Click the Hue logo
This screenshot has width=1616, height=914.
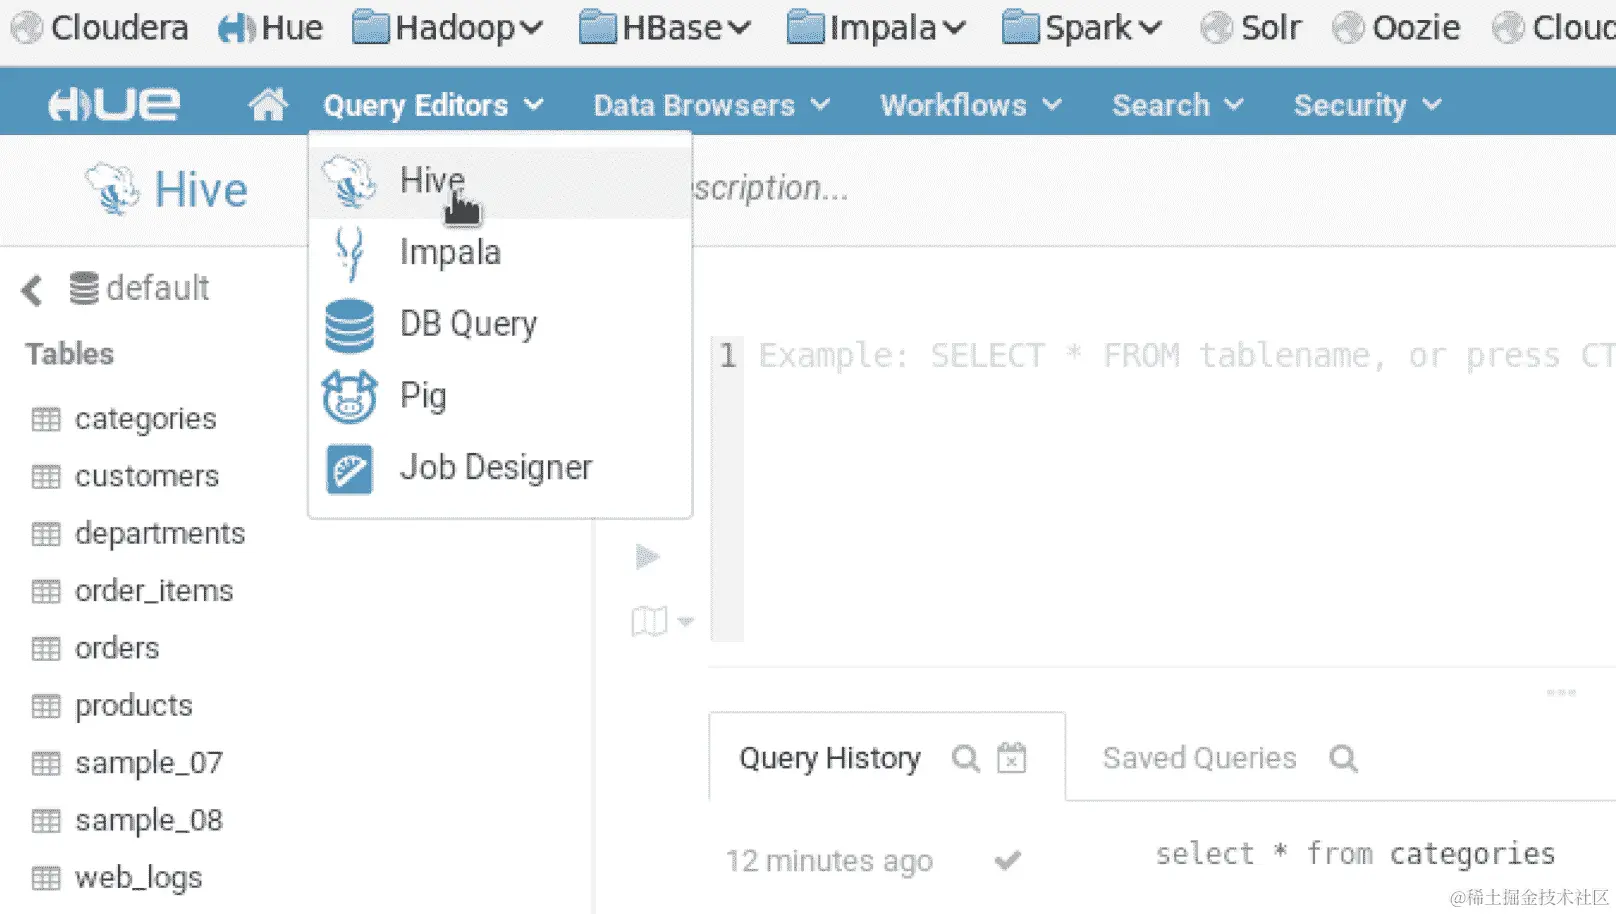[x=114, y=104]
